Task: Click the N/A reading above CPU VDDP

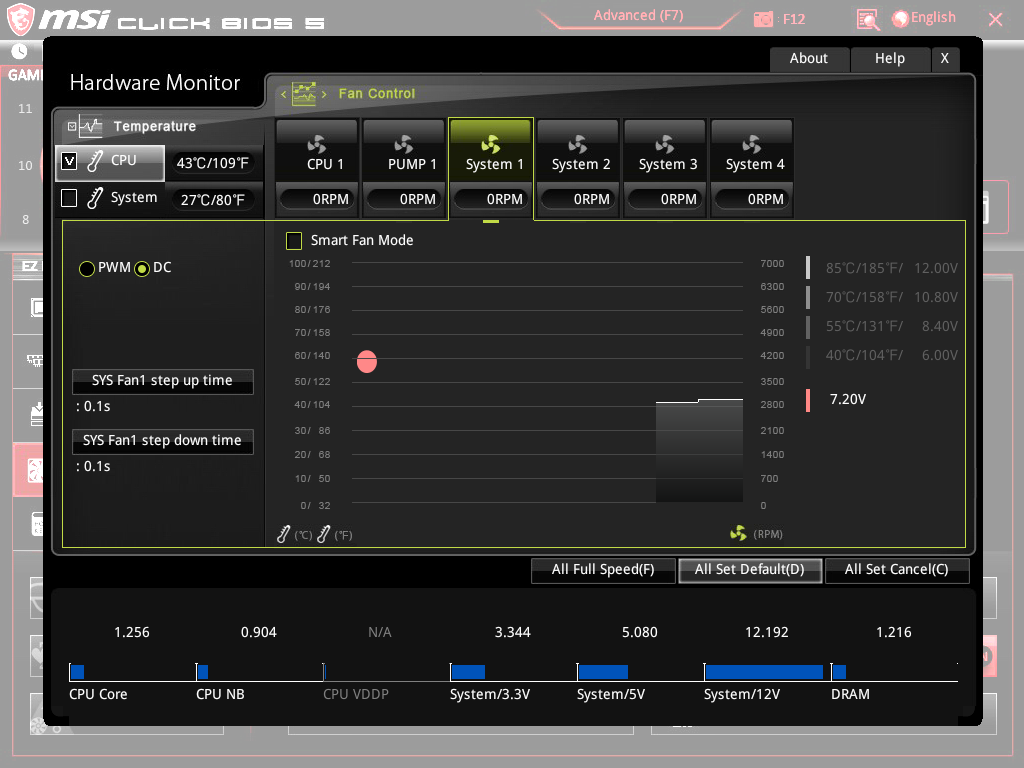Action: click(x=379, y=632)
